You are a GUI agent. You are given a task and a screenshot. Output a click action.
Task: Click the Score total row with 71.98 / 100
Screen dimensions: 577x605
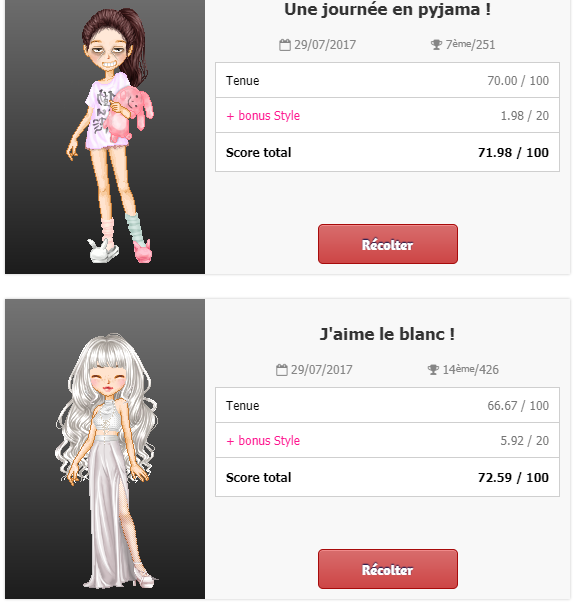(387, 152)
